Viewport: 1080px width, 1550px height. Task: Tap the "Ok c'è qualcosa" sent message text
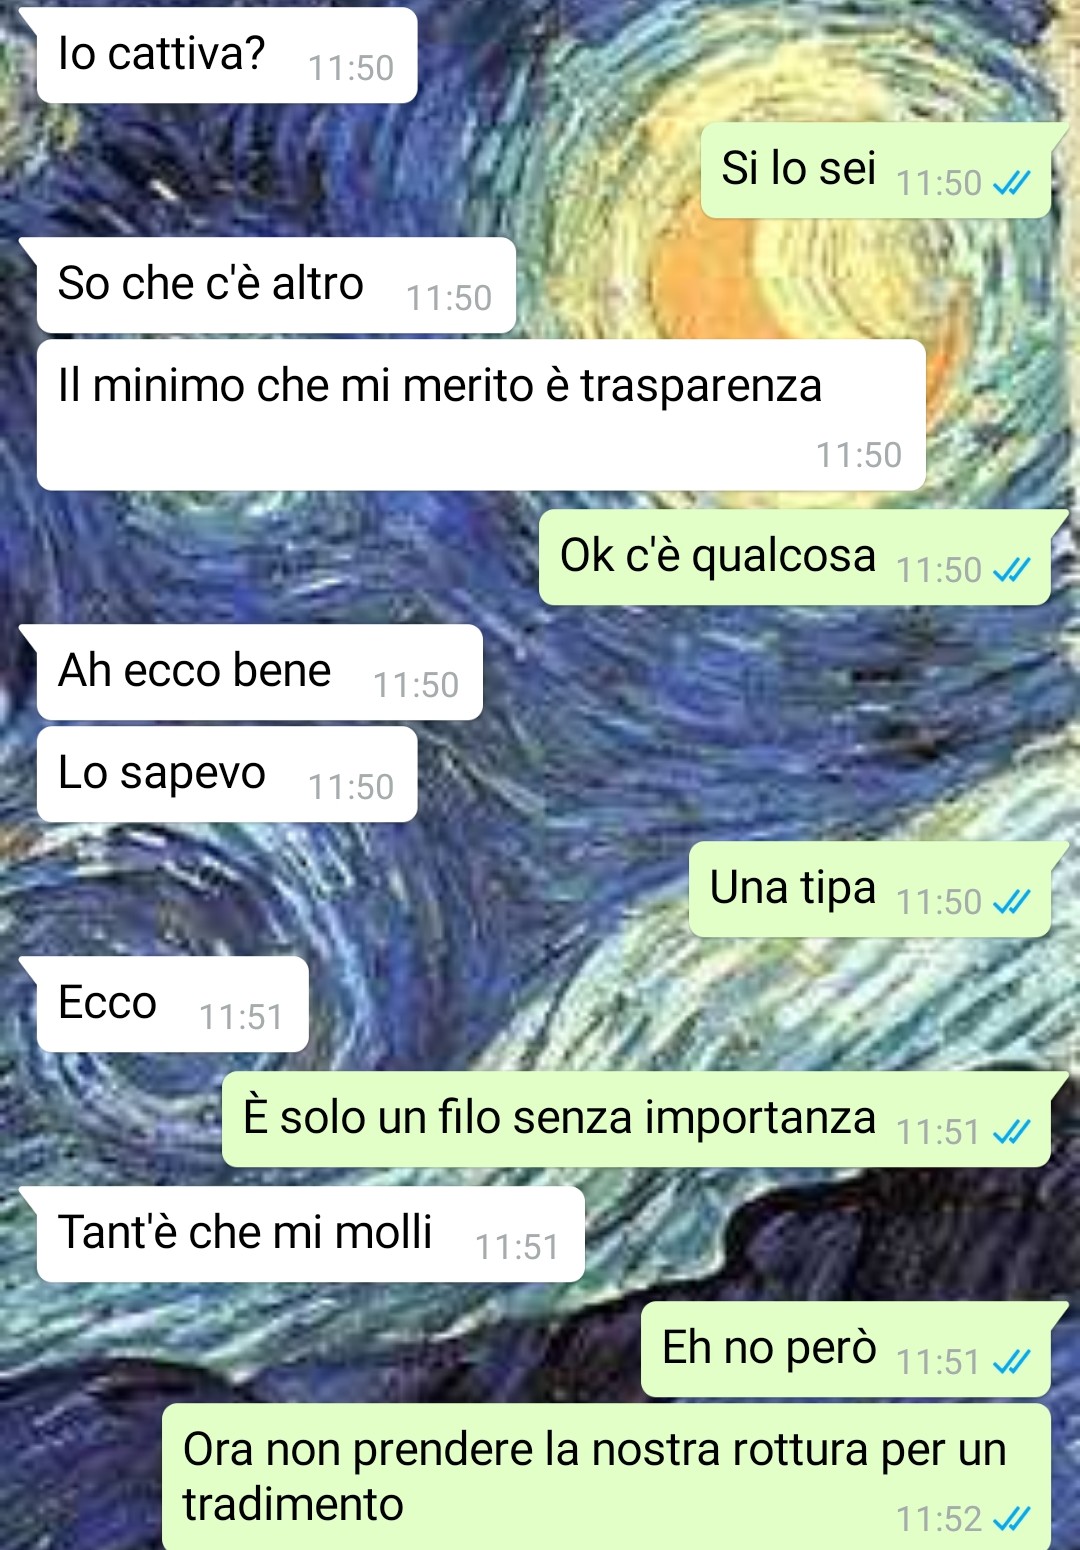click(718, 556)
